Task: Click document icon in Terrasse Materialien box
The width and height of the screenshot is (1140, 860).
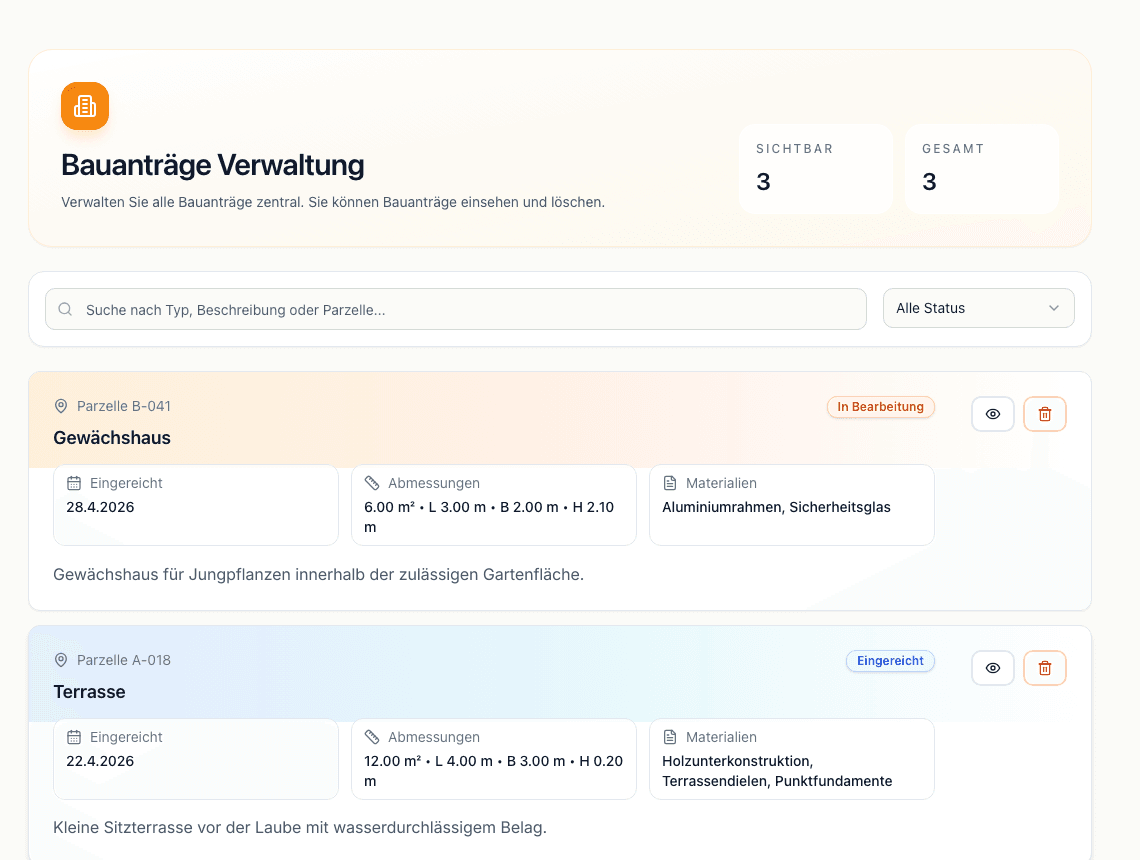Action: click(x=670, y=737)
